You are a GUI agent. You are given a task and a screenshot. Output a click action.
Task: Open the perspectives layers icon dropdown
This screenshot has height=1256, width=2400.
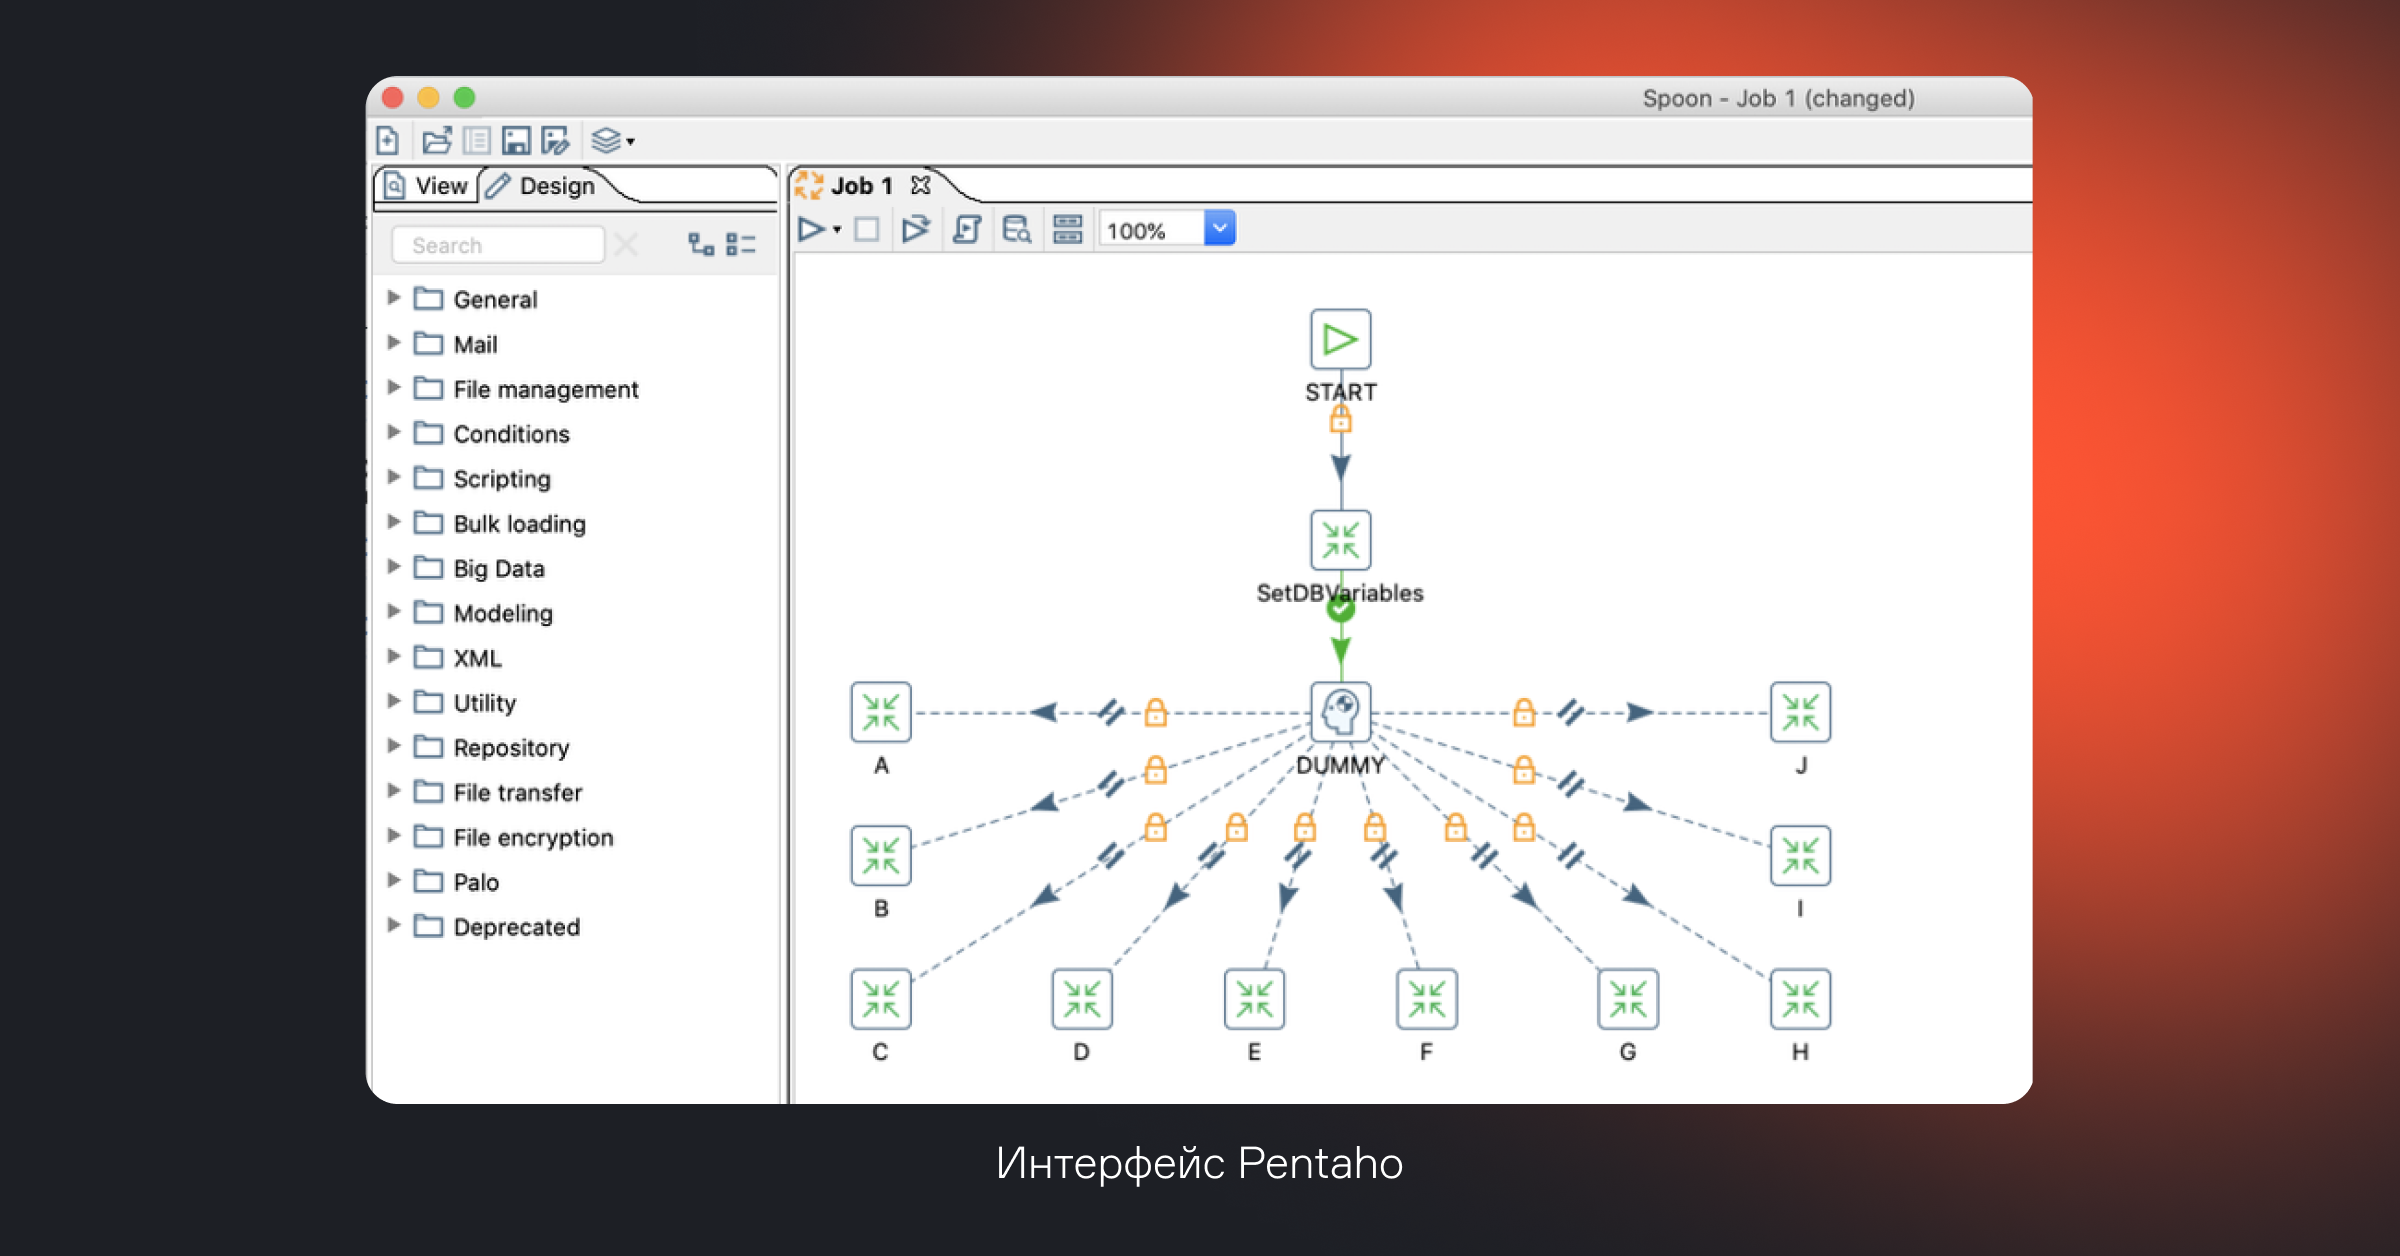pos(612,141)
